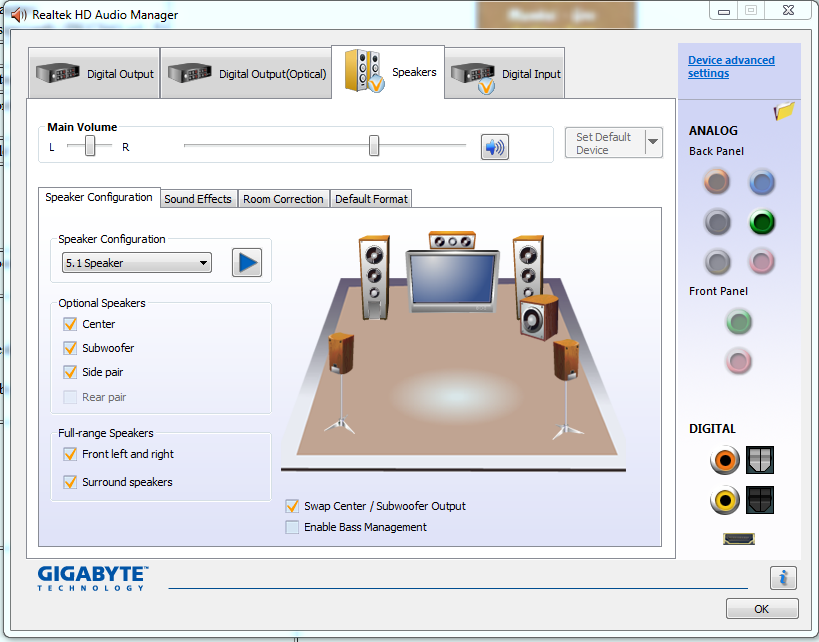Open the Default Format tab
The width and height of the screenshot is (819, 642).
[371, 199]
